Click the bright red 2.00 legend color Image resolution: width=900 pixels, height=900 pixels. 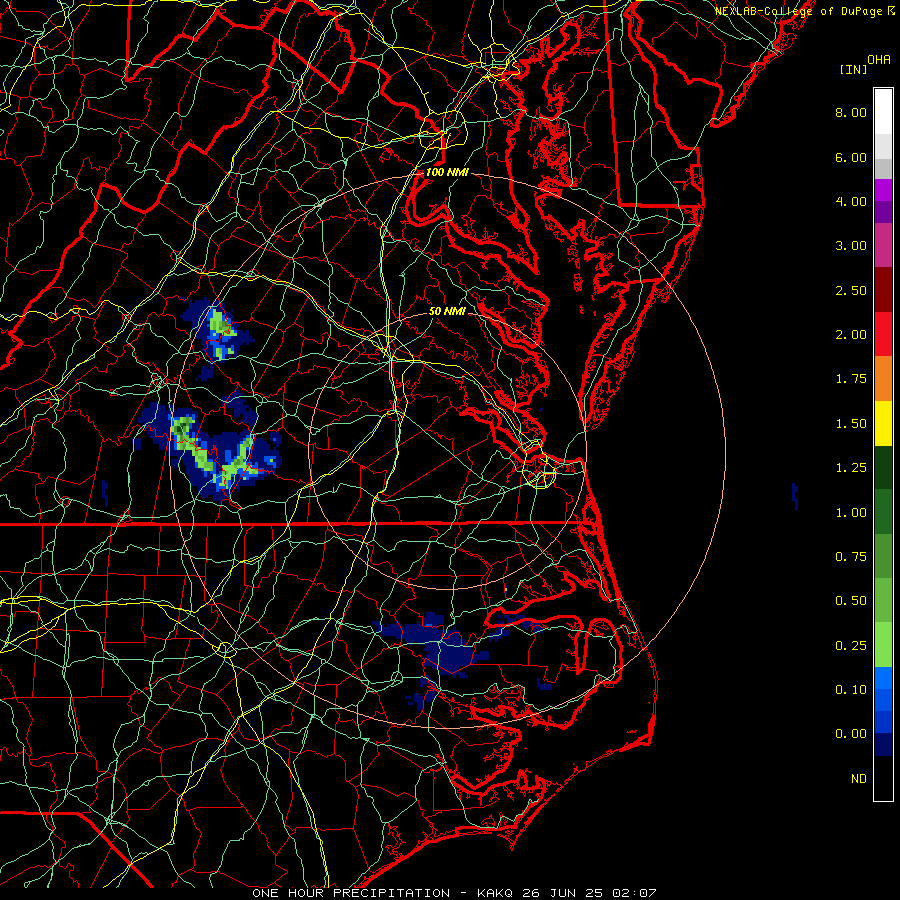coord(883,334)
